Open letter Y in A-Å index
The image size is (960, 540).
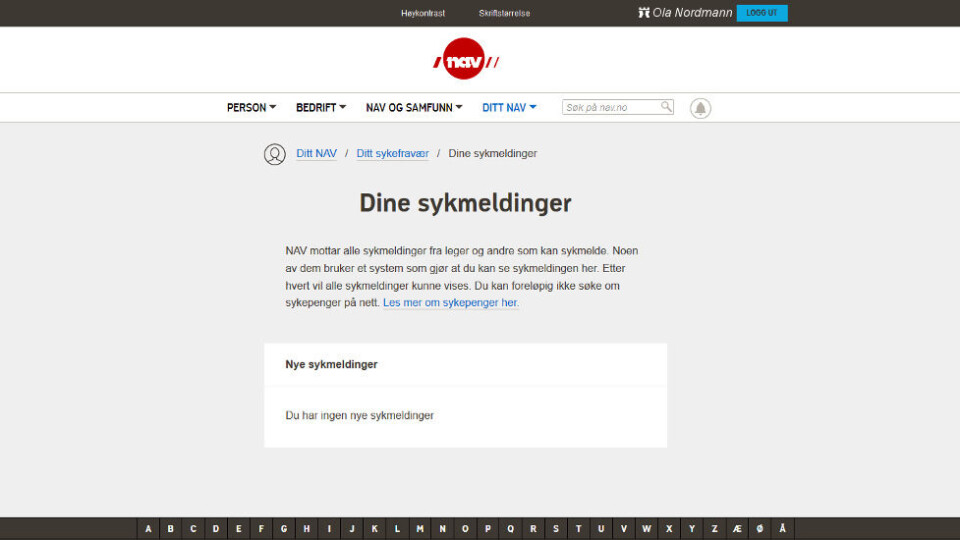click(x=692, y=528)
